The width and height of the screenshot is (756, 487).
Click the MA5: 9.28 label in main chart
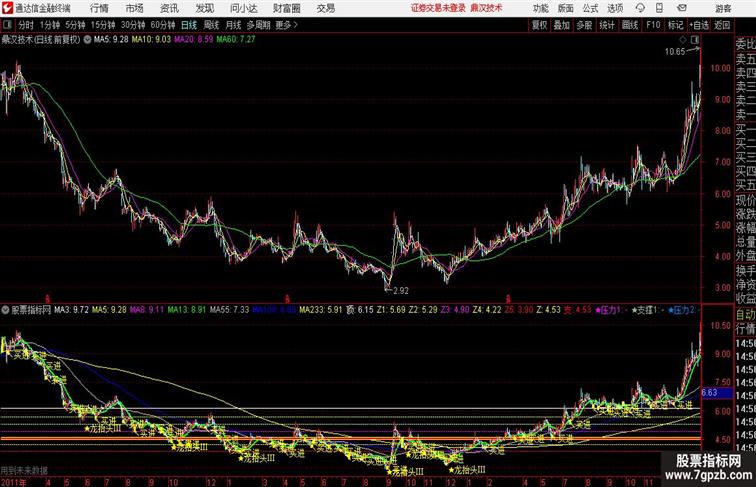111,40
